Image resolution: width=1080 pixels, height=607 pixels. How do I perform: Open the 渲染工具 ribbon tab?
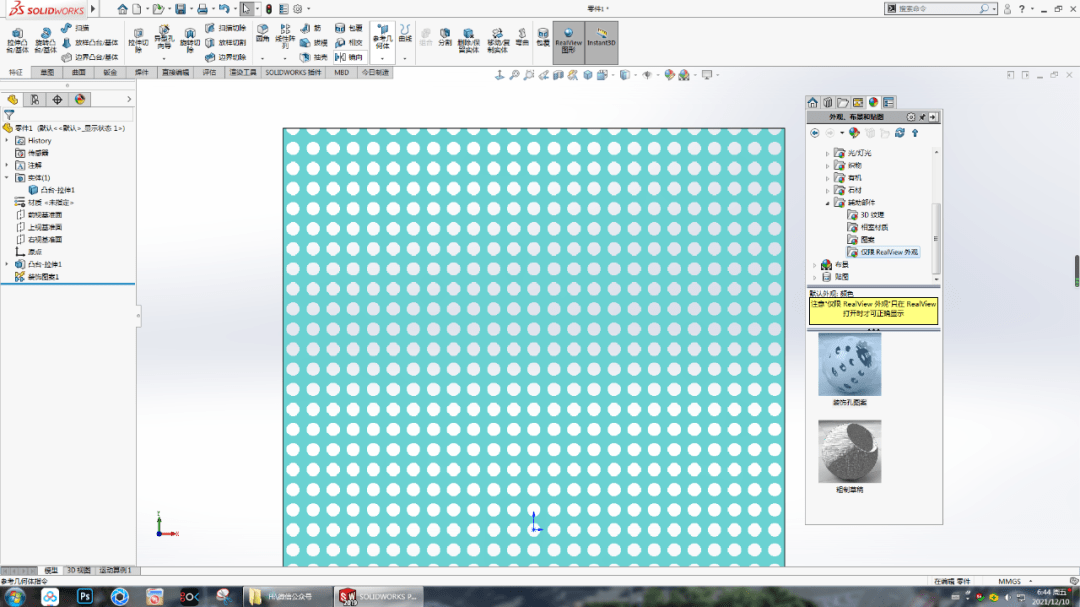tap(243, 72)
